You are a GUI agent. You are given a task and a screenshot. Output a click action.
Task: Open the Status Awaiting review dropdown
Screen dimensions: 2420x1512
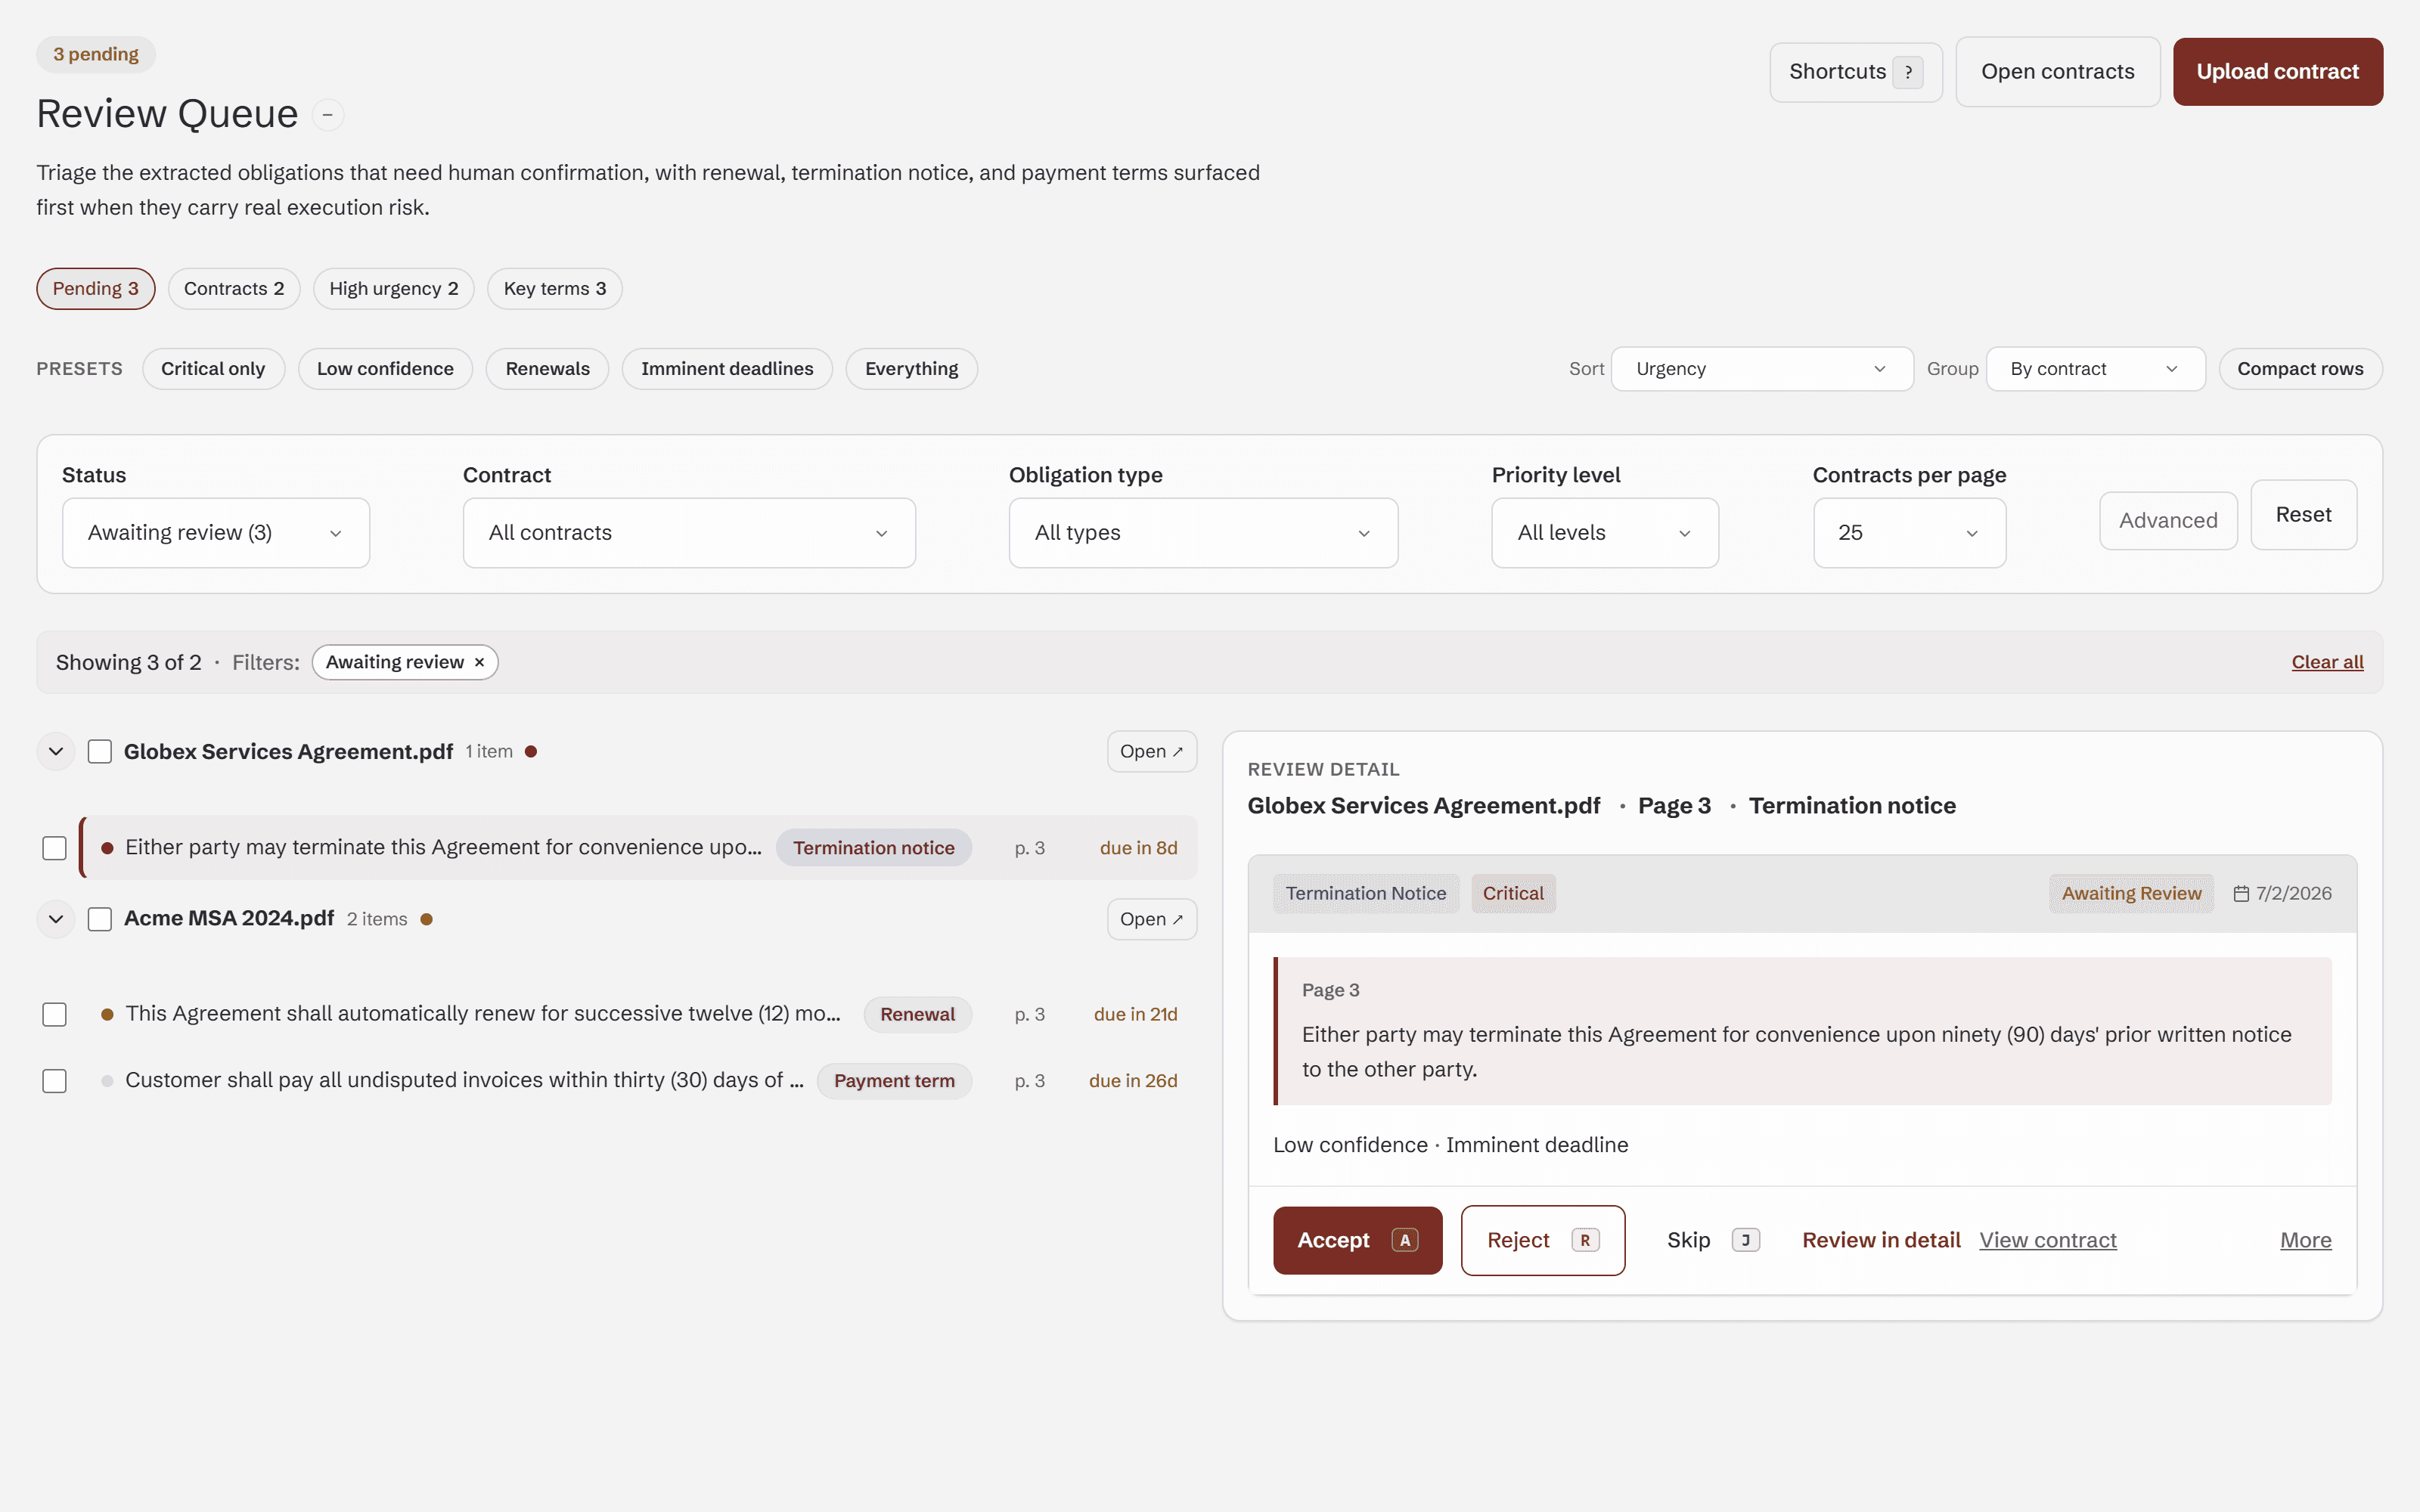(x=216, y=533)
